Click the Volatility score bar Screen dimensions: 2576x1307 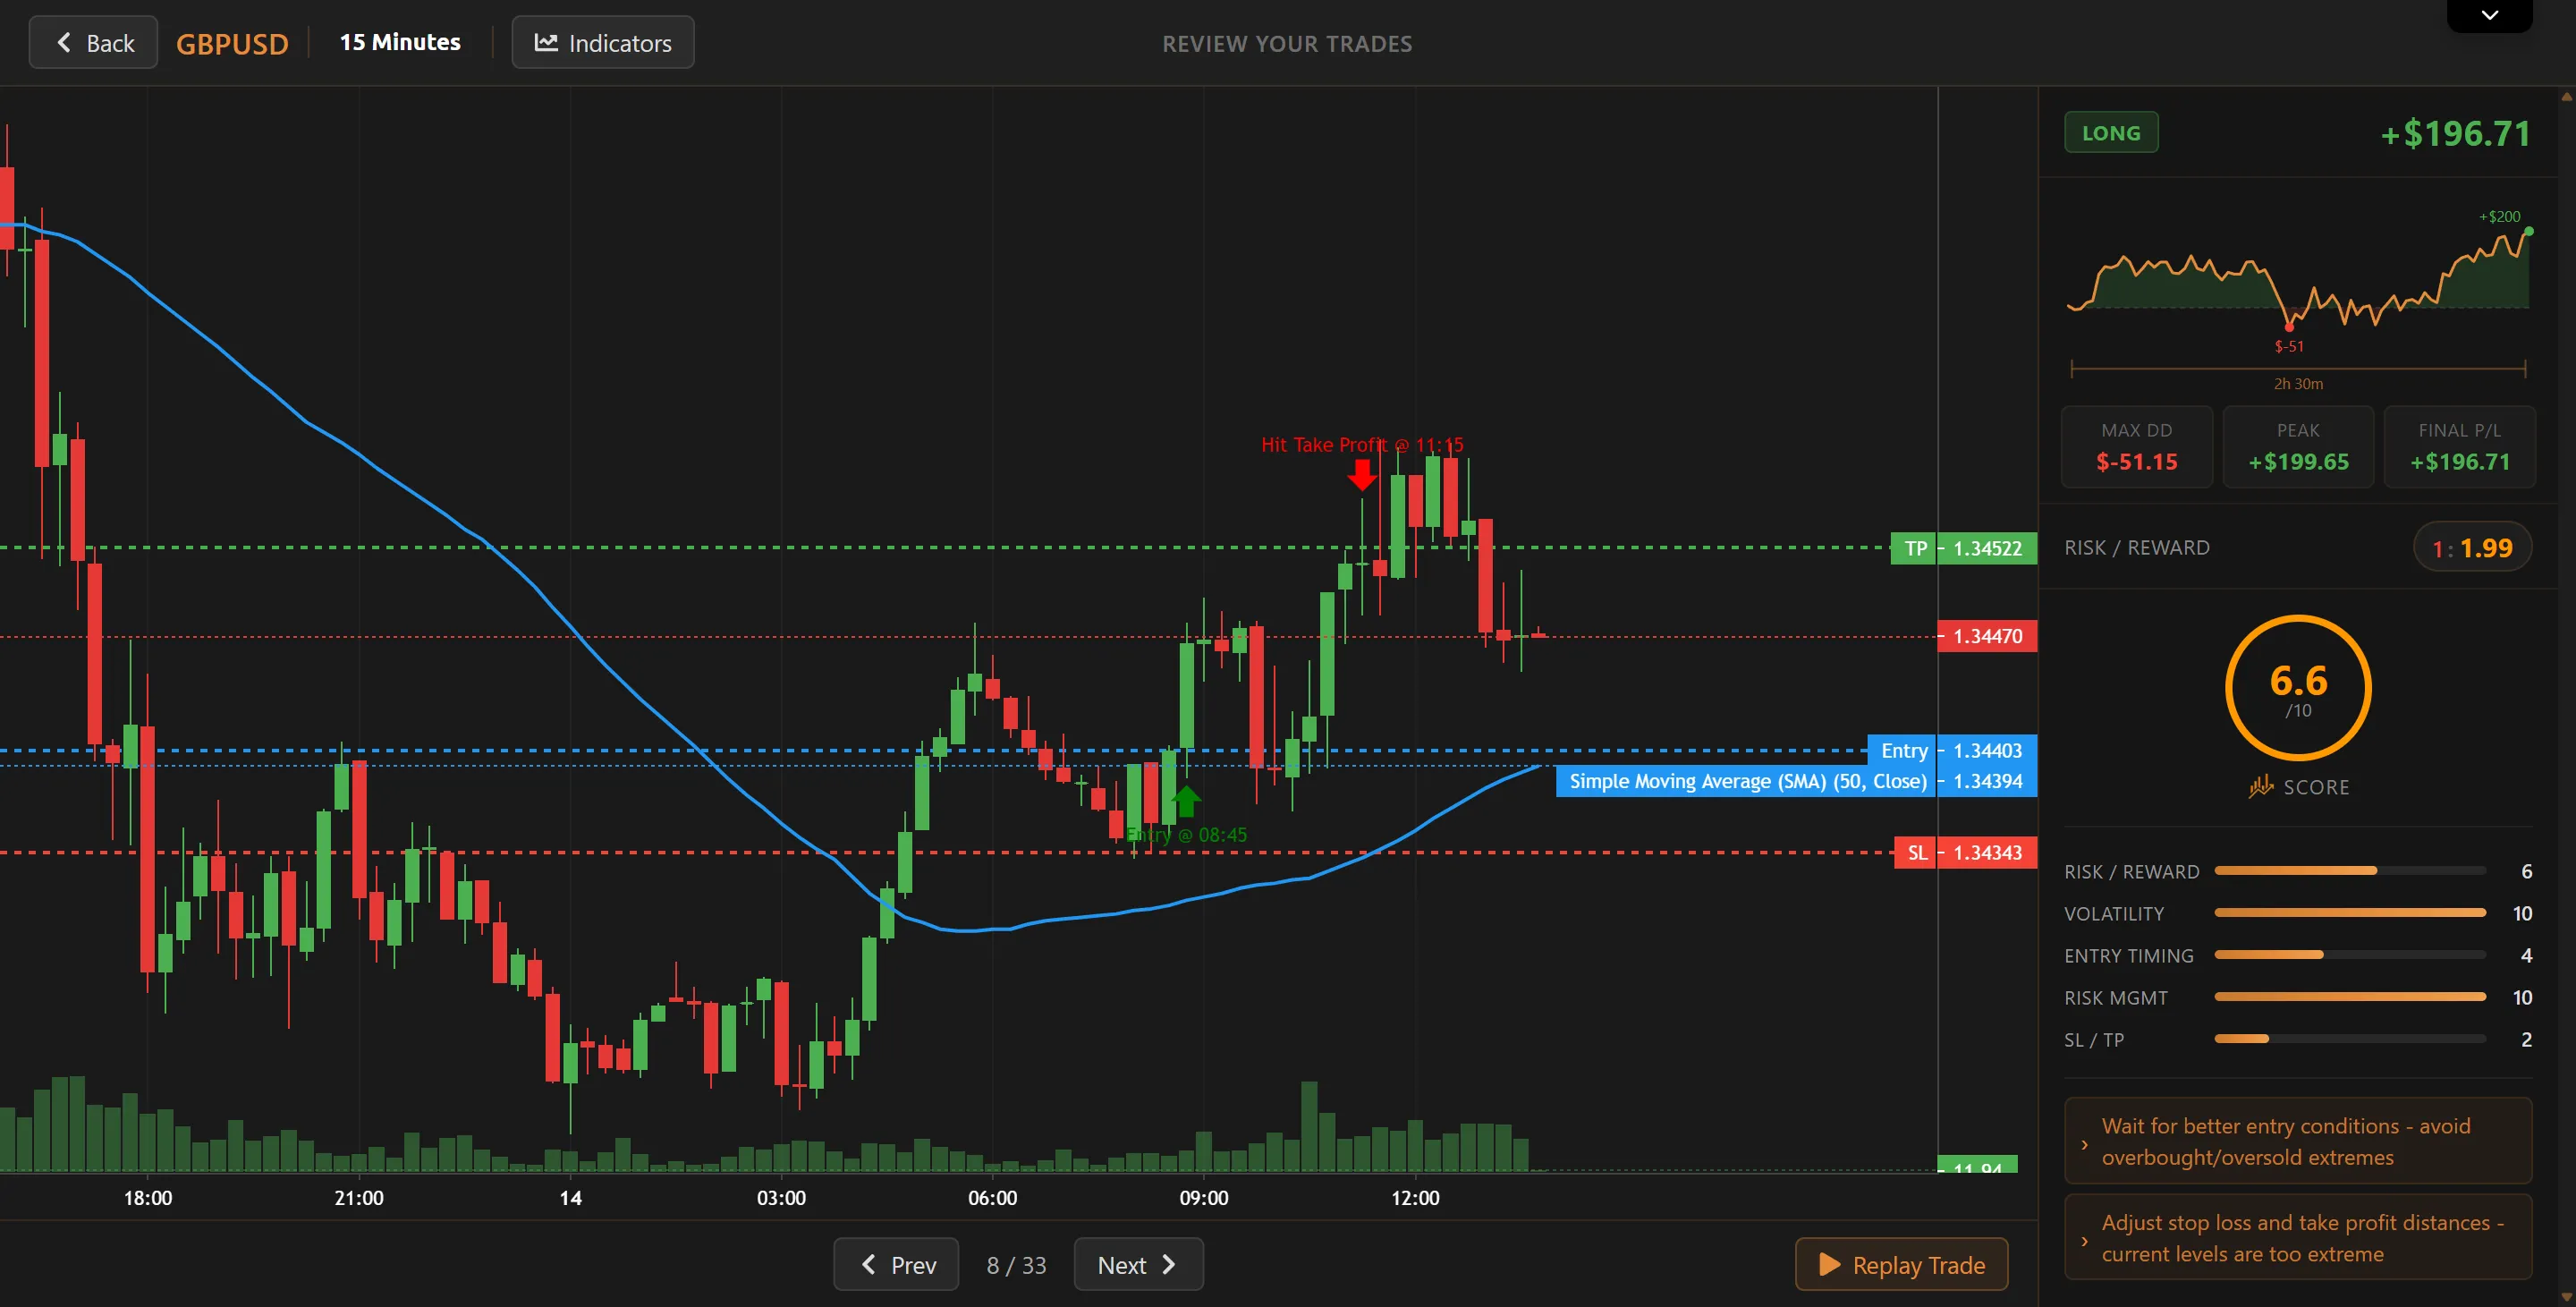click(x=2349, y=912)
